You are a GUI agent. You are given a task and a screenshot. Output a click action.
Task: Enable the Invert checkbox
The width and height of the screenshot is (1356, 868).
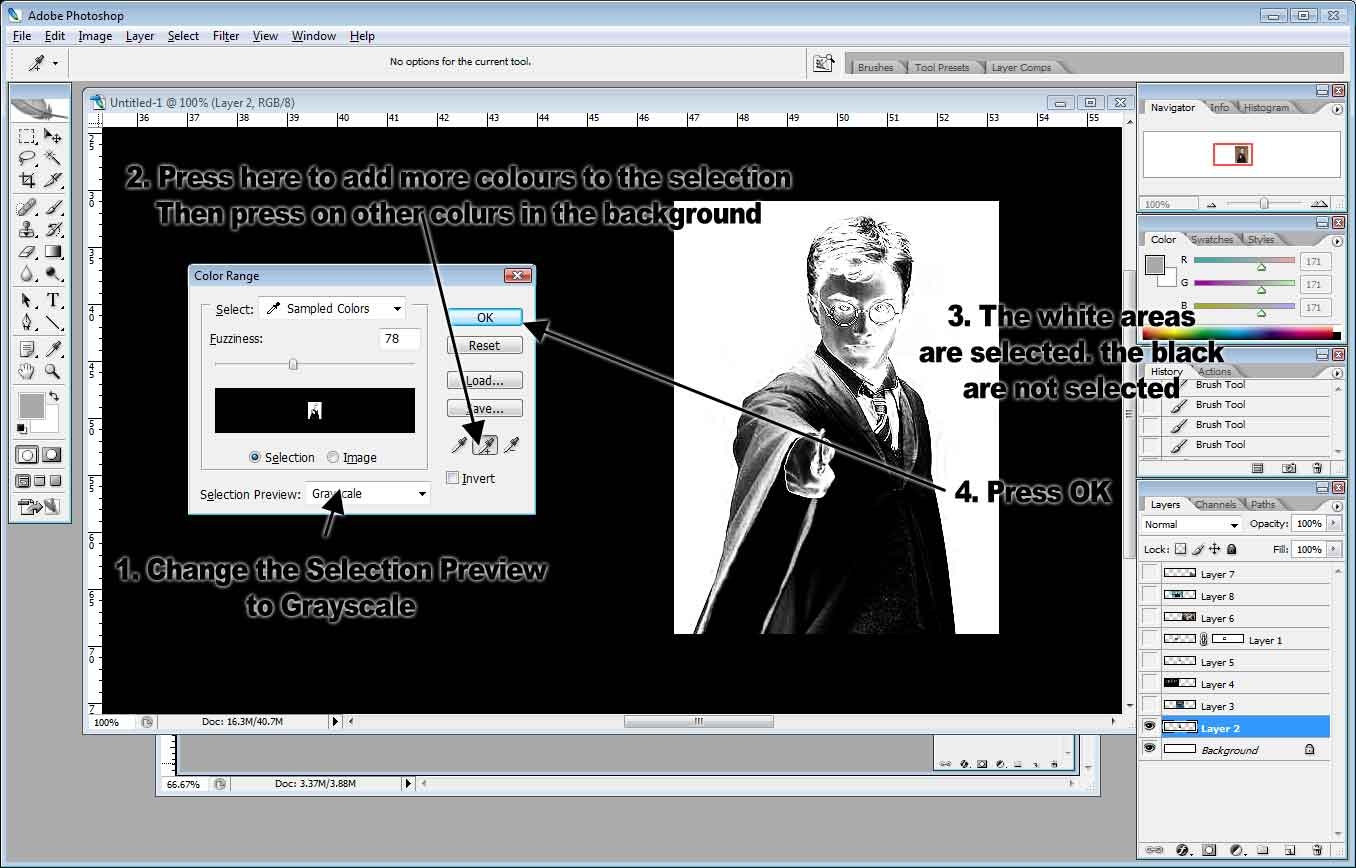coord(453,478)
